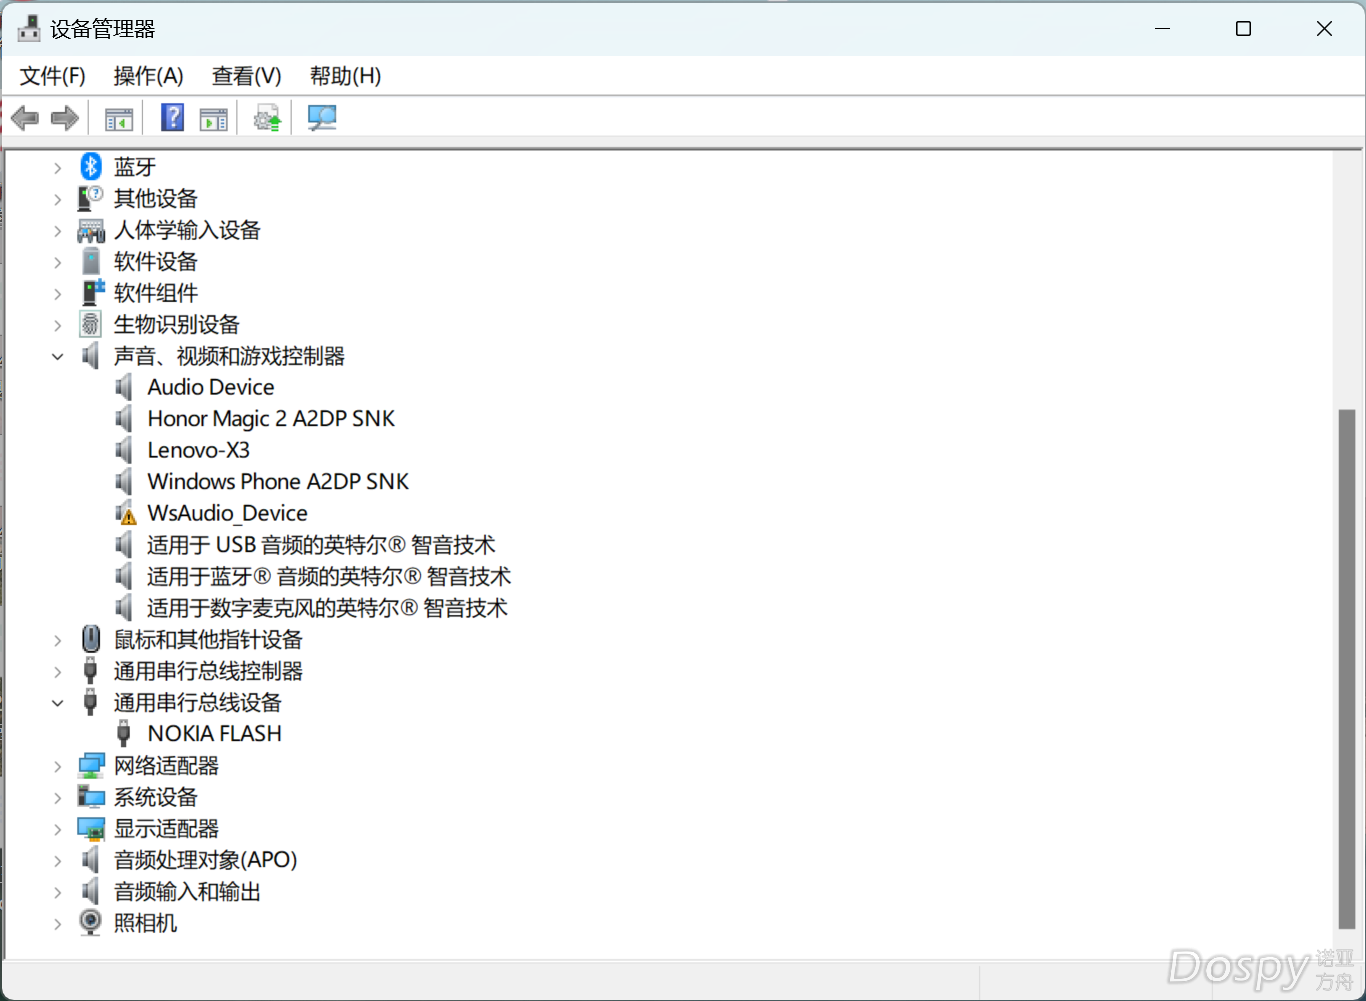Viewport: 1366px width, 1001px height.
Task: Click the speaker icon for 音频处理对象(APO)
Action: coord(91,860)
